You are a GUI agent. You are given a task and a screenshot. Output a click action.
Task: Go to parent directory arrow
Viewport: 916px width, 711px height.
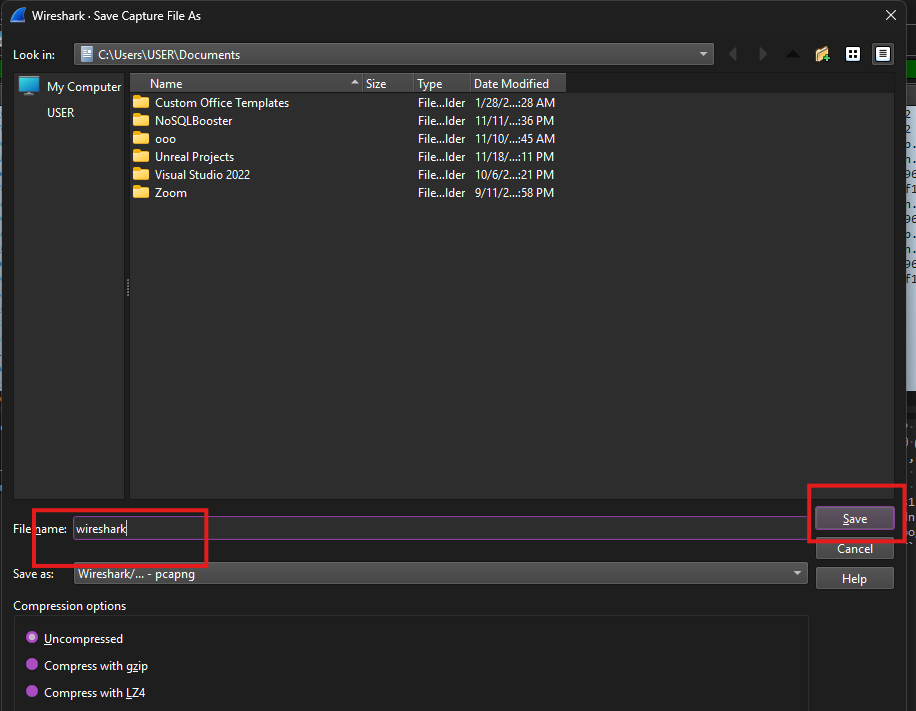pyautogui.click(x=793, y=54)
